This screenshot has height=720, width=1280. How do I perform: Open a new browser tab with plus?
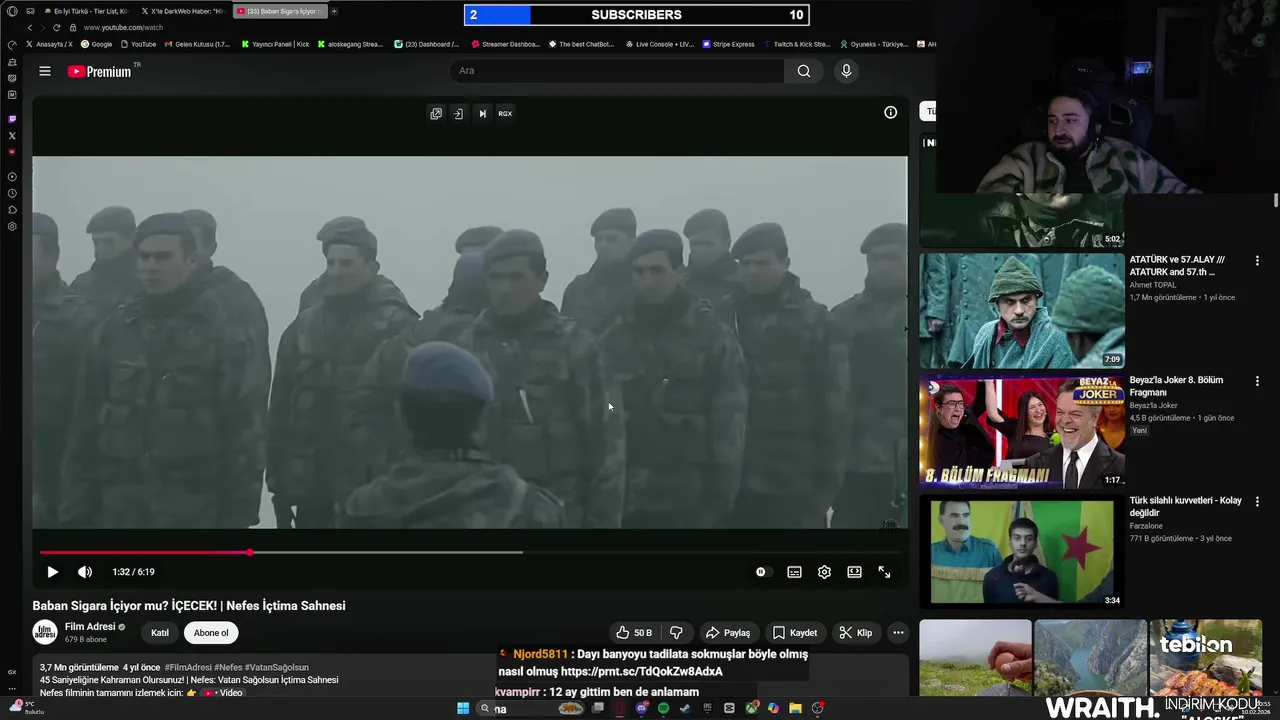(x=334, y=11)
